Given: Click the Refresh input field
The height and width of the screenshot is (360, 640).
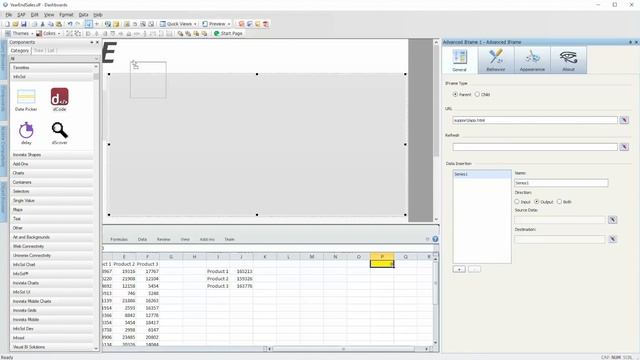Looking at the screenshot, I should [x=535, y=147].
